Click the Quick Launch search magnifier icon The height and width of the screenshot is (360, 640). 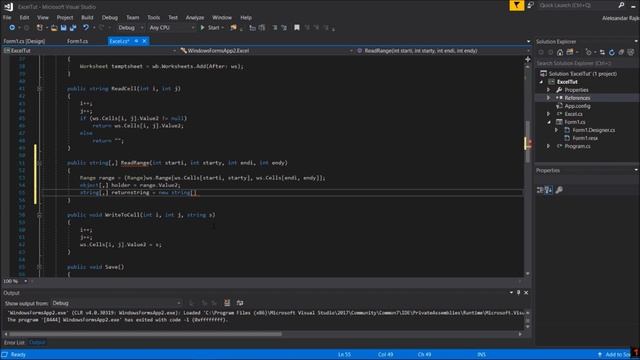[x=621, y=5]
